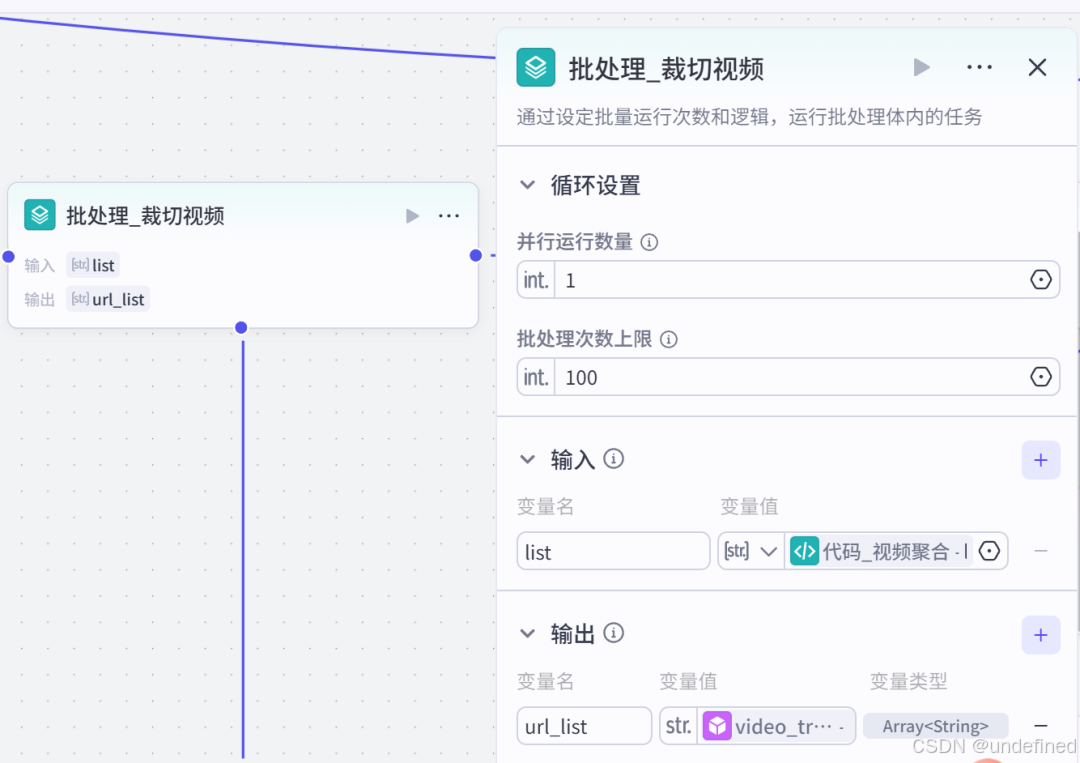Add a new output variable
Viewport: 1080px width, 763px height.
1041,635
